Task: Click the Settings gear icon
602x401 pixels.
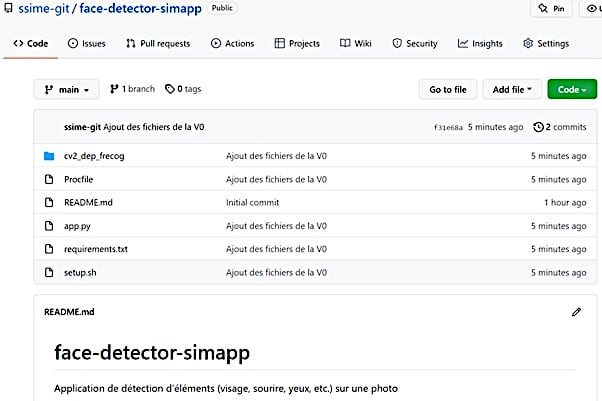Action: [x=528, y=43]
